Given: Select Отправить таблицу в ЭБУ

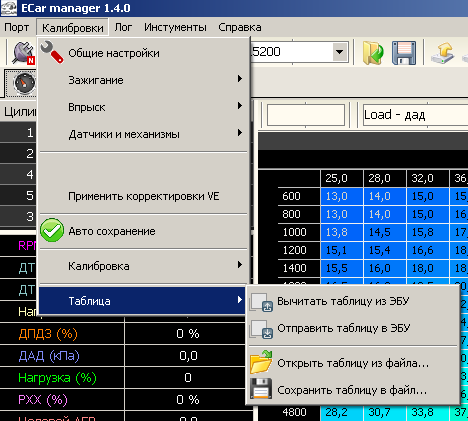Looking at the screenshot, I should (354, 328).
